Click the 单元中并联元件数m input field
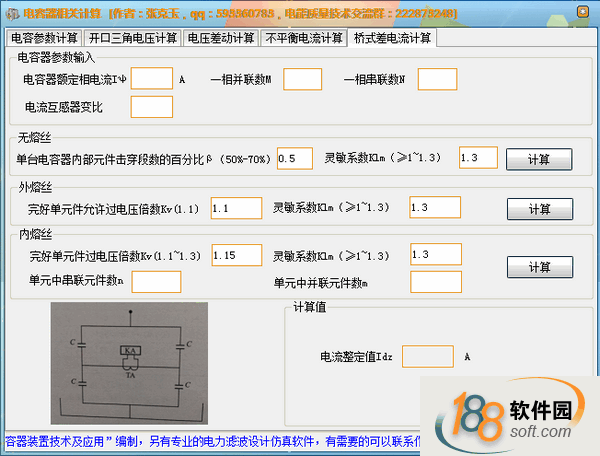 tap(436, 282)
